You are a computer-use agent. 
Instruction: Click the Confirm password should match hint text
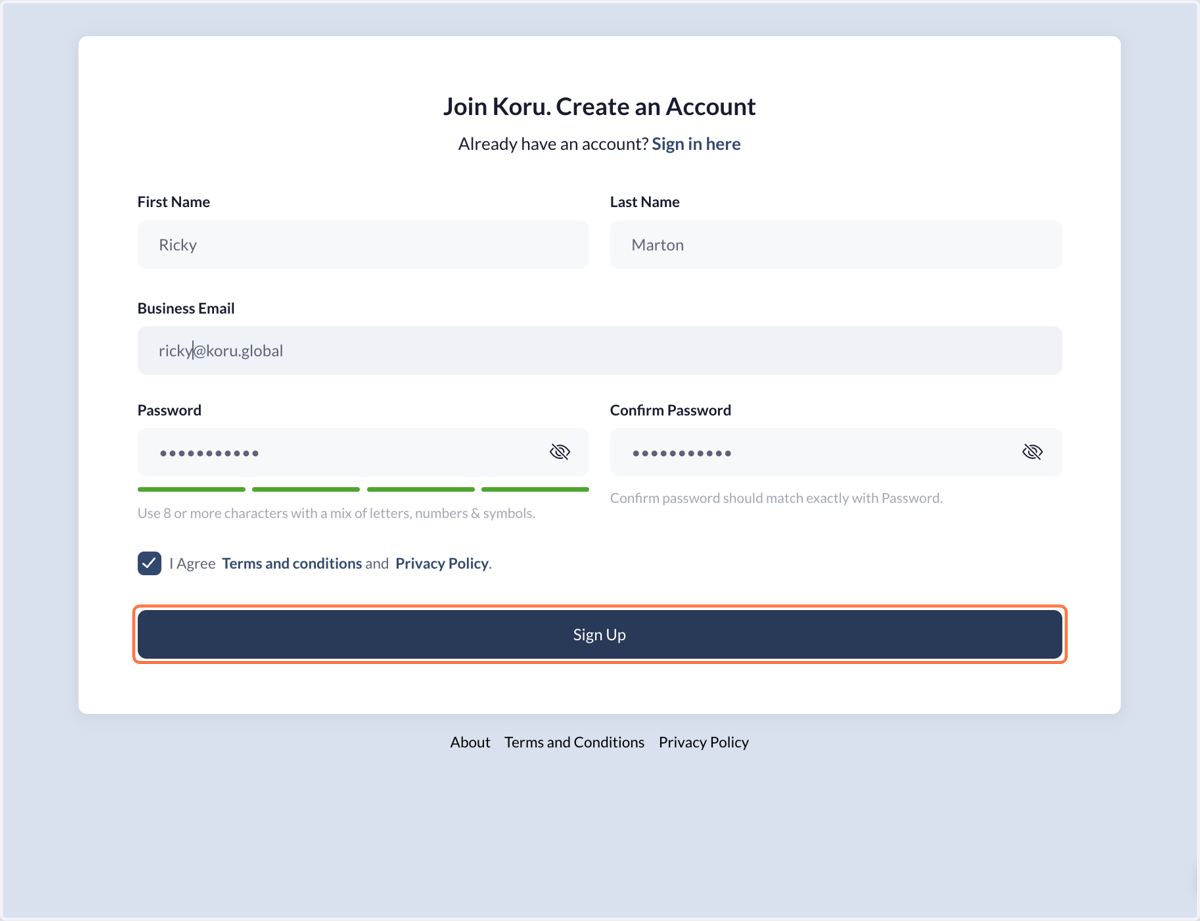pos(776,498)
